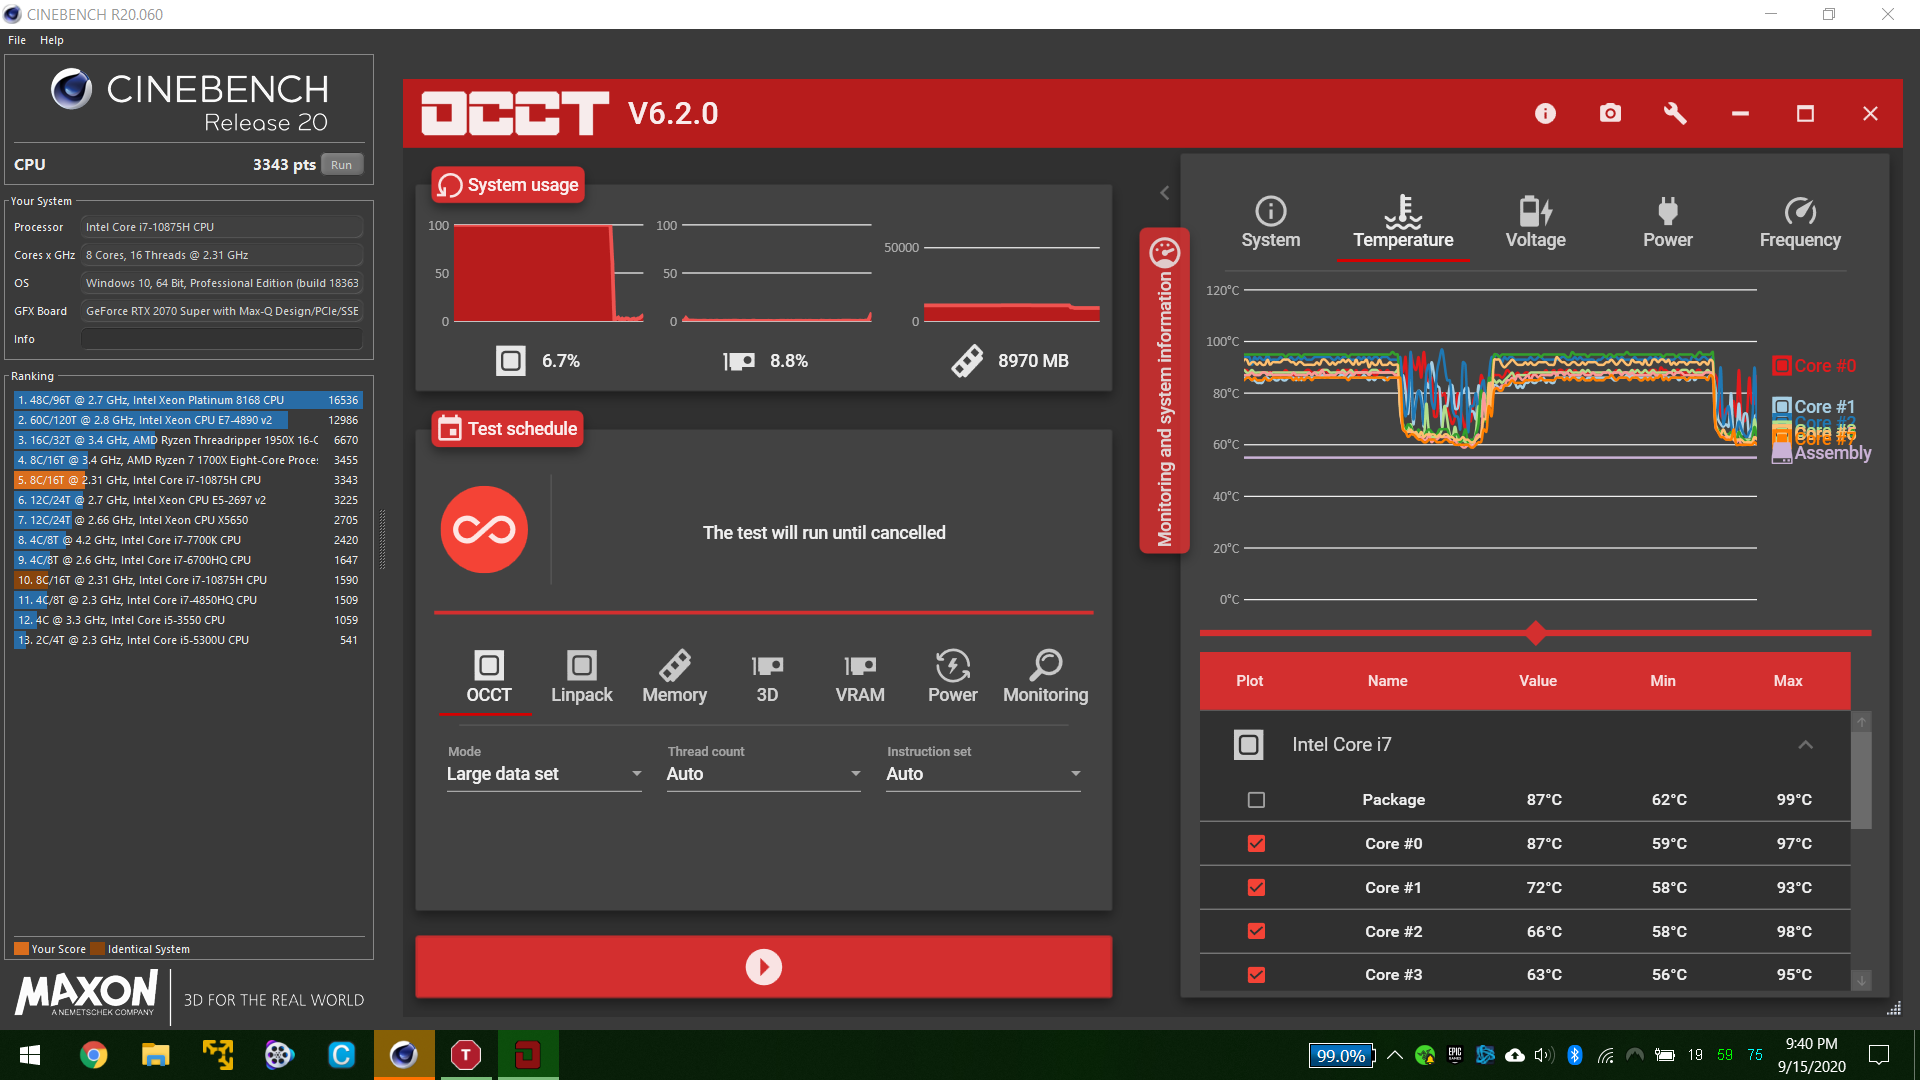Click the System usage header button

pyautogui.click(x=509, y=185)
